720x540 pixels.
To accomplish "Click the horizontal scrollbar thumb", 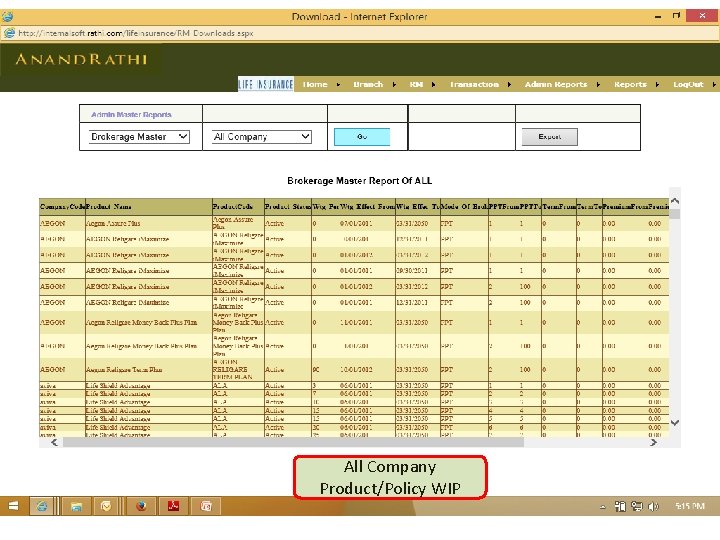I will tap(293, 442).
